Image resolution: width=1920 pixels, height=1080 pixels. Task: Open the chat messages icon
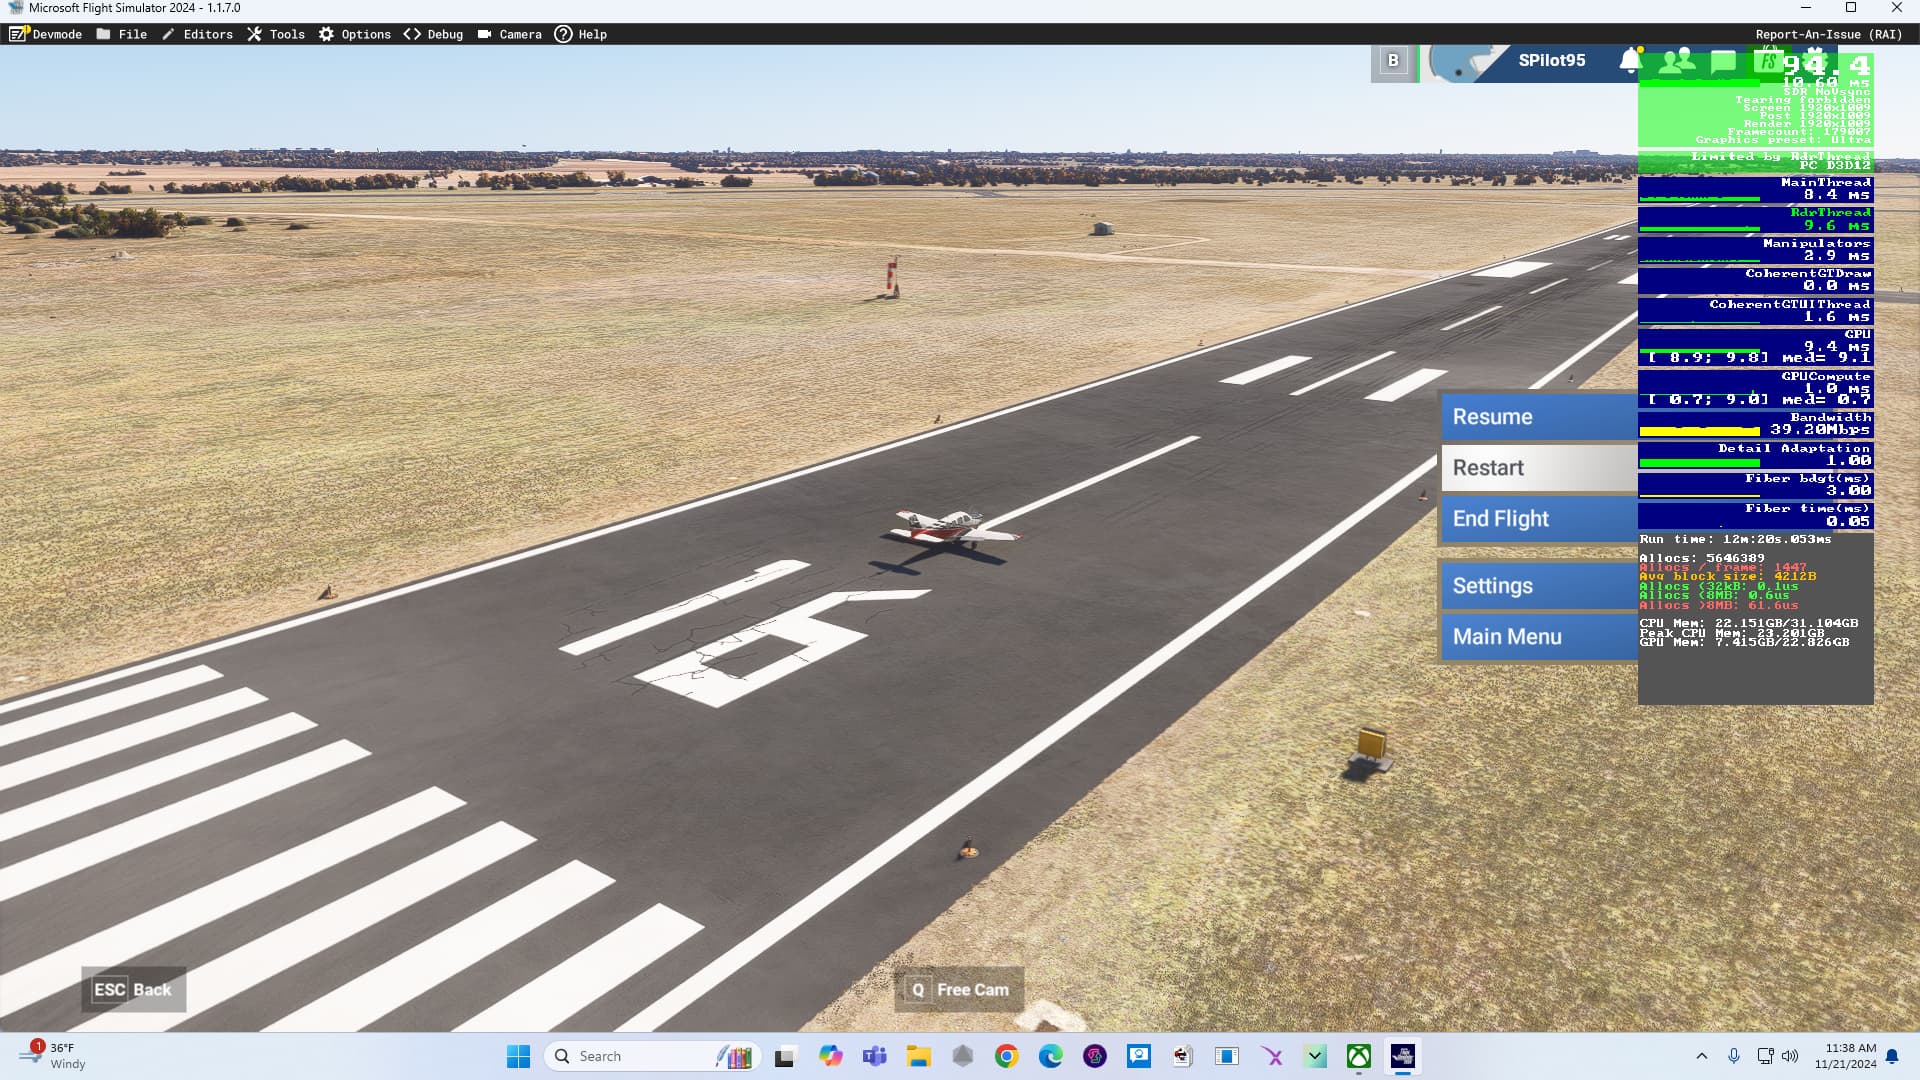pos(1722,61)
